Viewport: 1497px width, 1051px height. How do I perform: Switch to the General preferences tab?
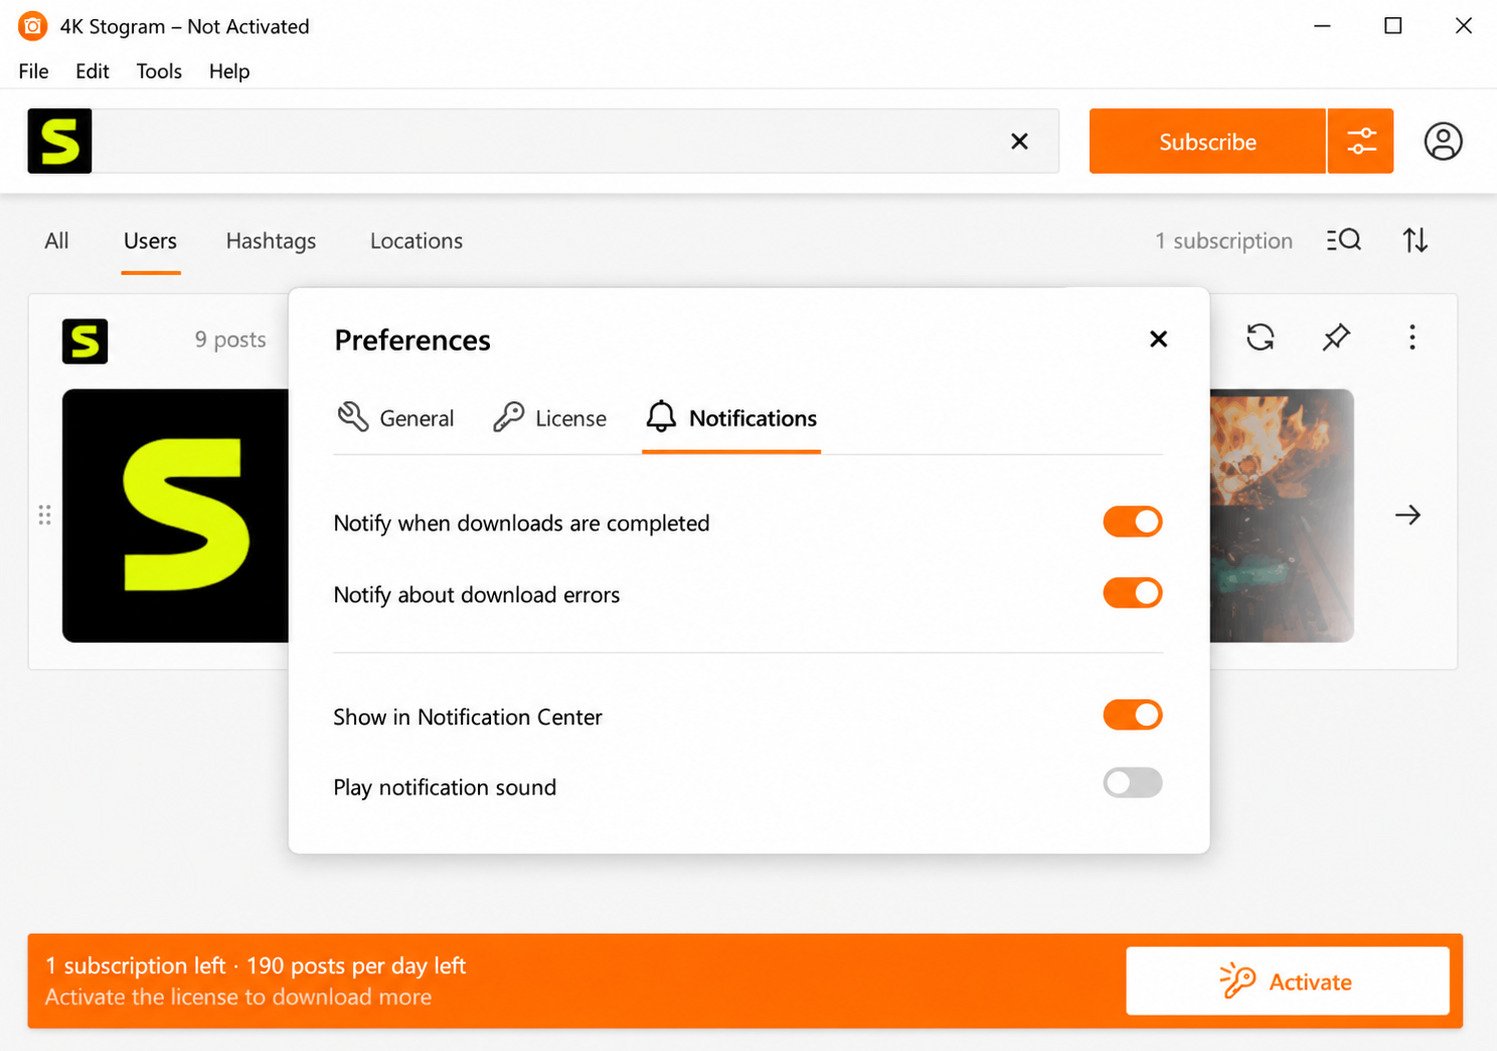pos(395,418)
